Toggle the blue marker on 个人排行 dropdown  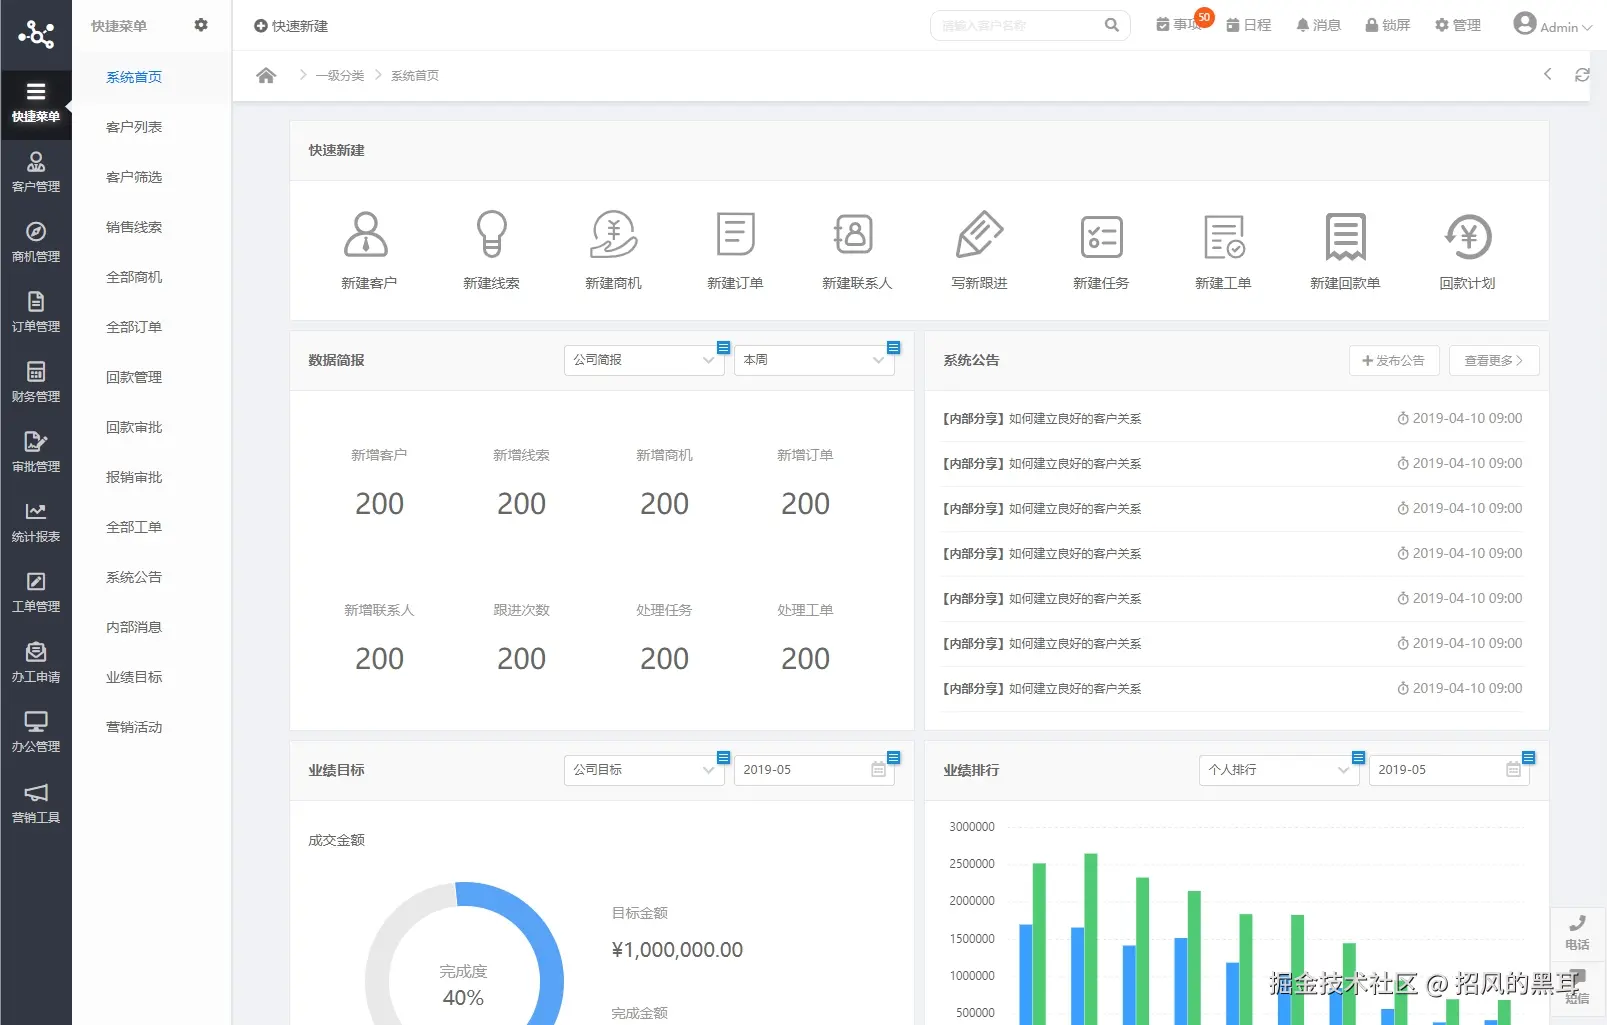click(x=1358, y=757)
